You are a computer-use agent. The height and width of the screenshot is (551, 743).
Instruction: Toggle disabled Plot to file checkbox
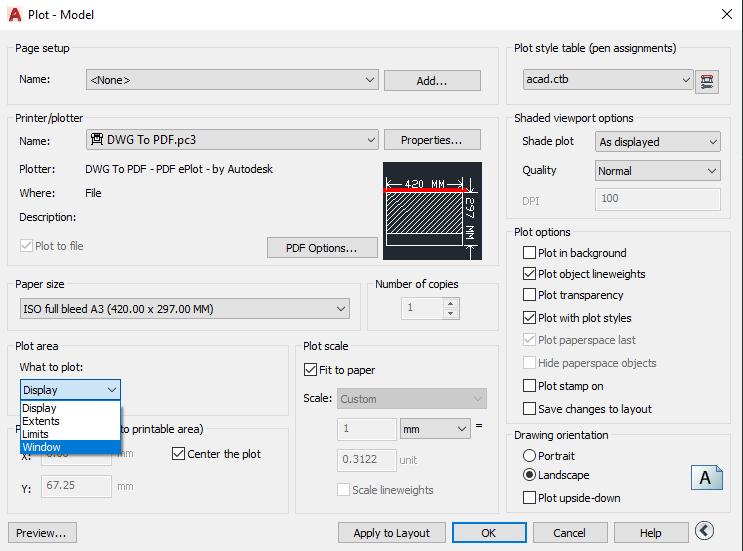coord(26,246)
